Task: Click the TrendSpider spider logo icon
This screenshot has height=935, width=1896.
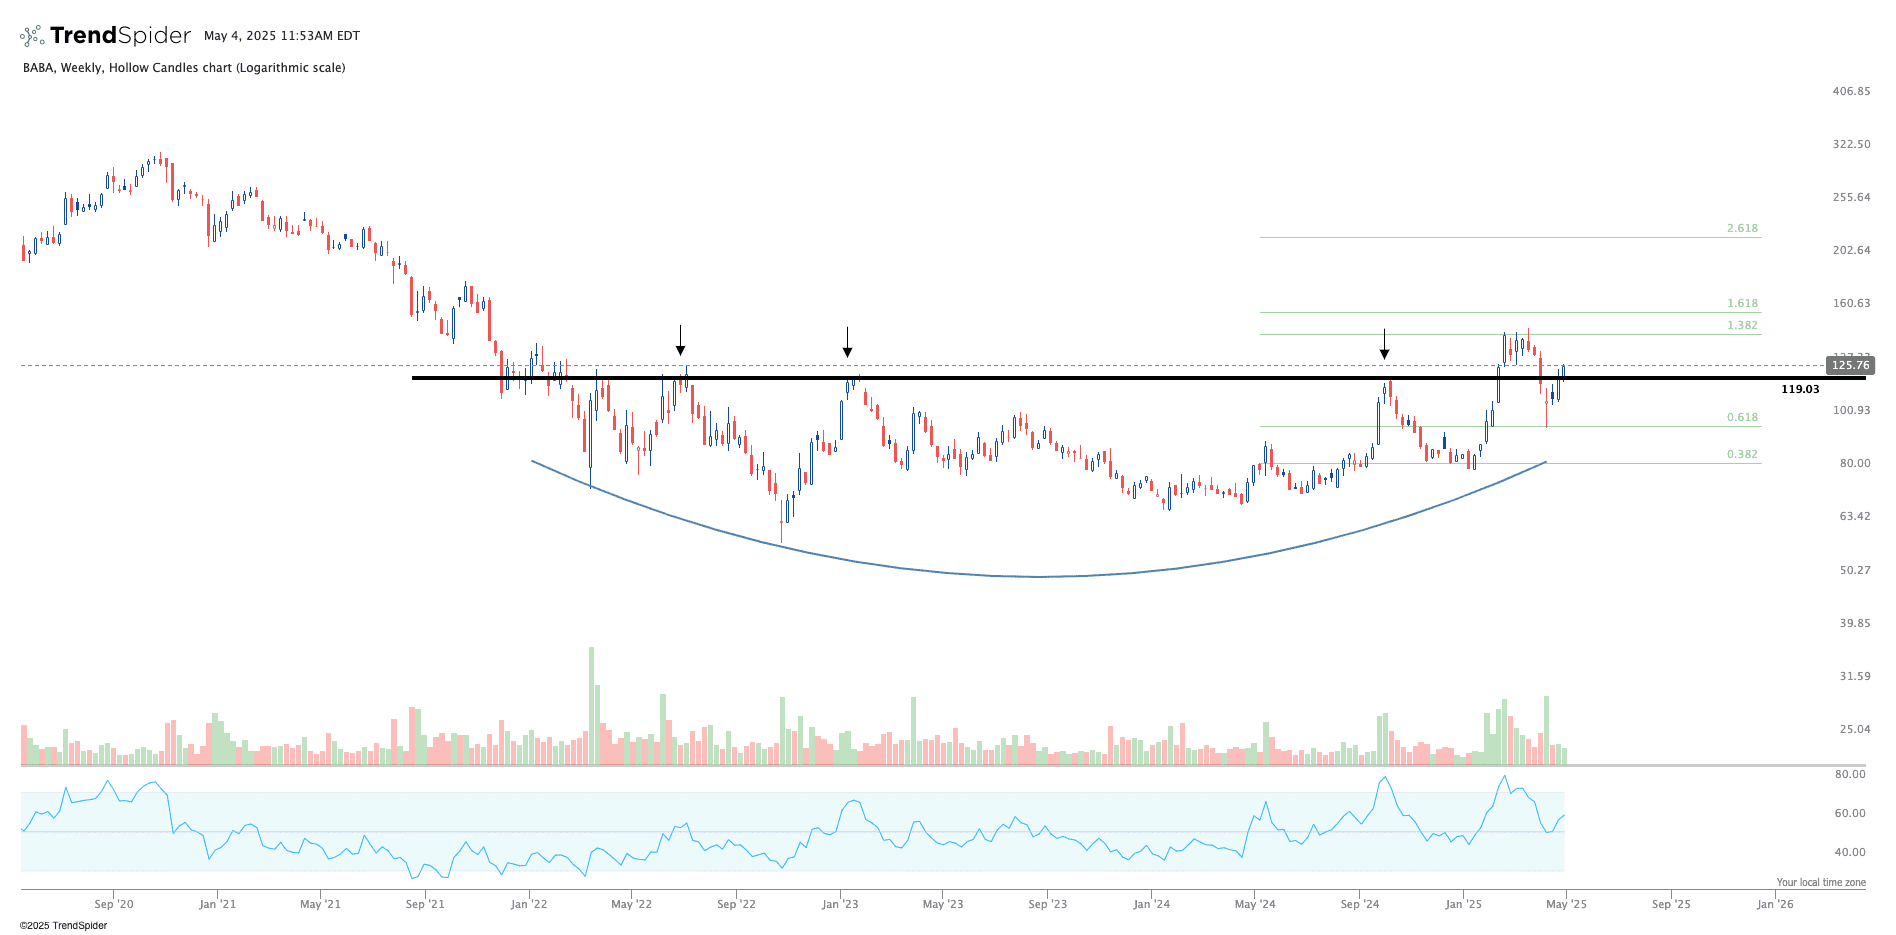Action: (32, 36)
